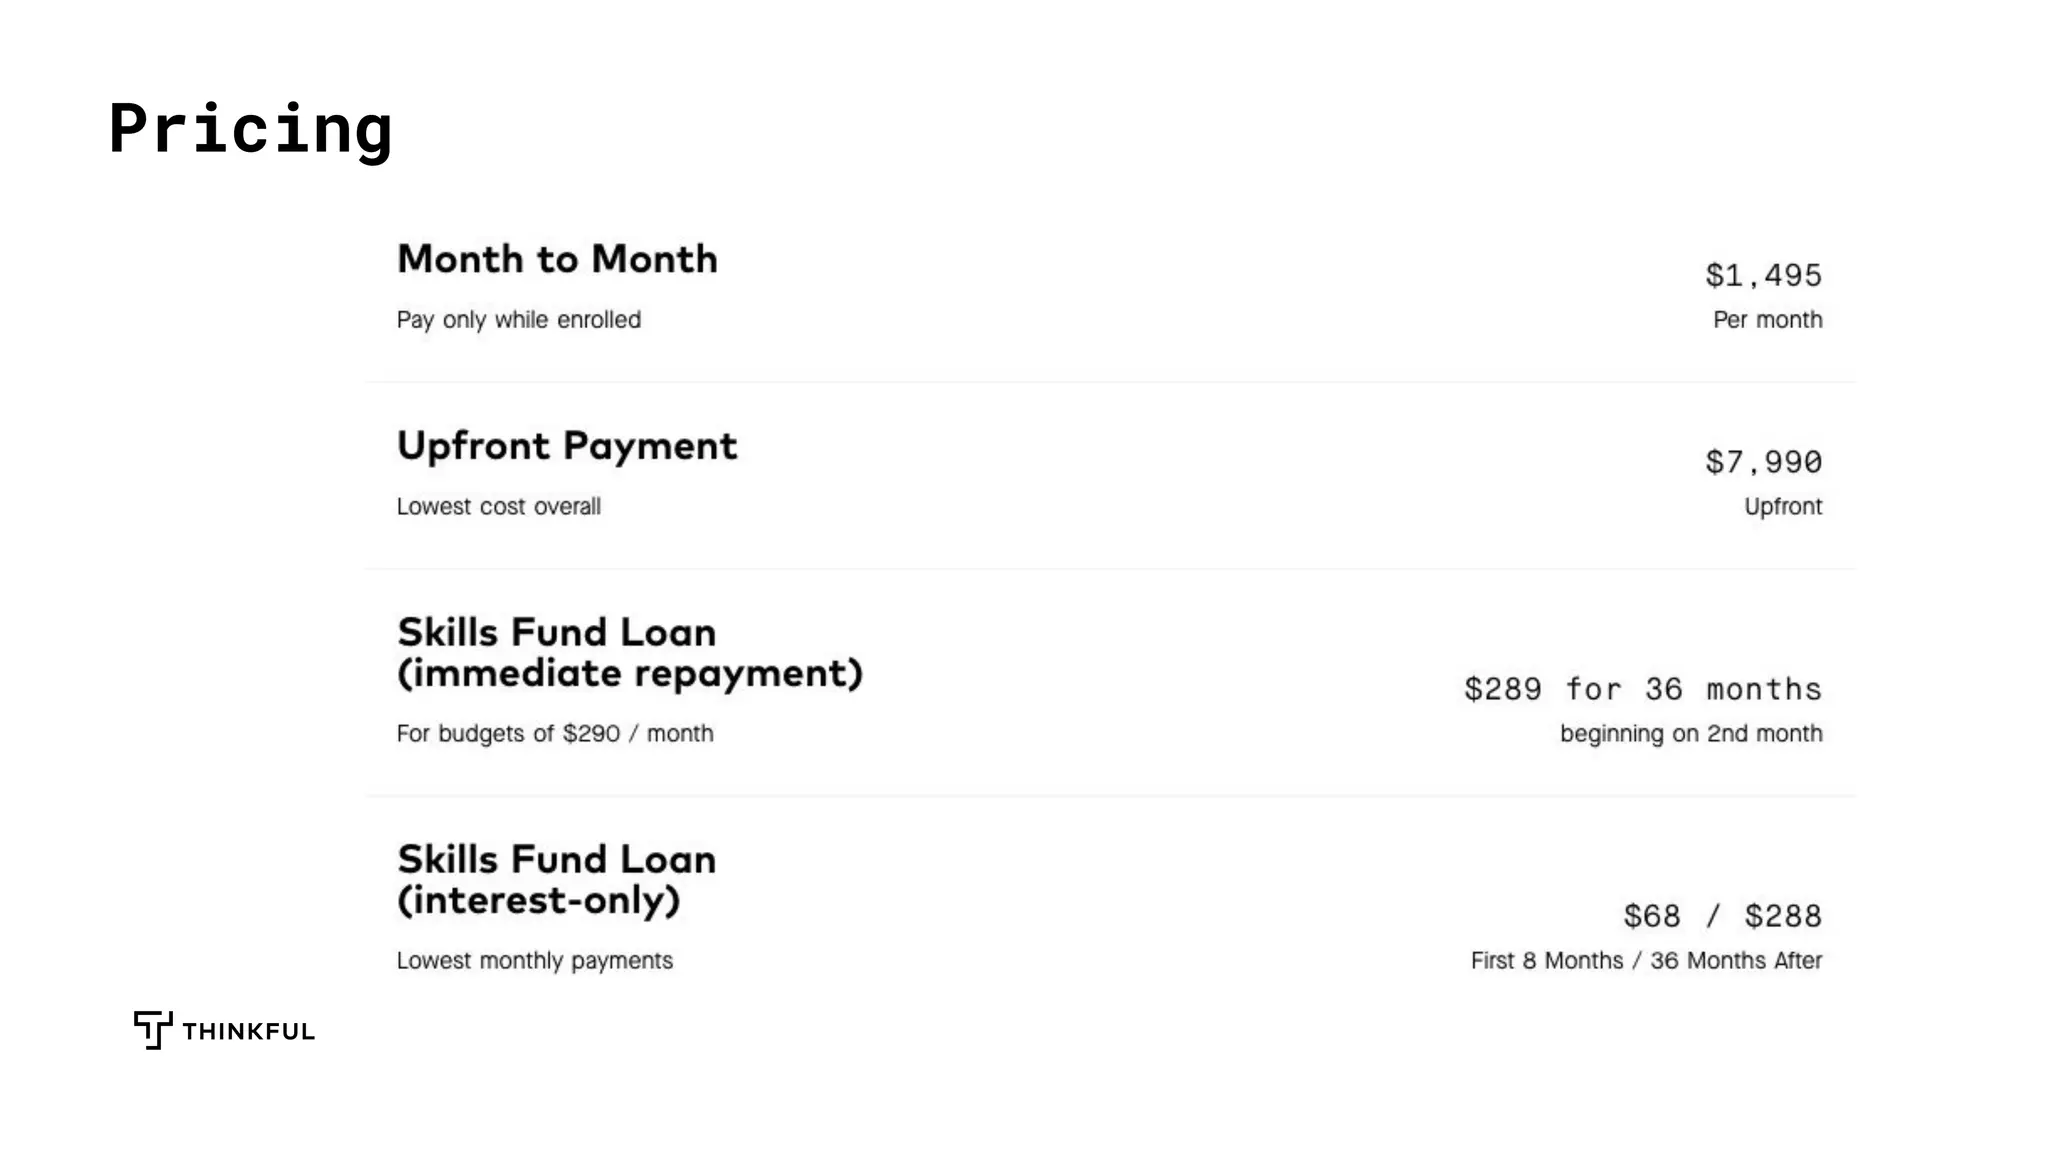Image resolution: width=2048 pixels, height=1152 pixels.
Task: Select the Upfront Payment plan heading
Action: (567, 446)
